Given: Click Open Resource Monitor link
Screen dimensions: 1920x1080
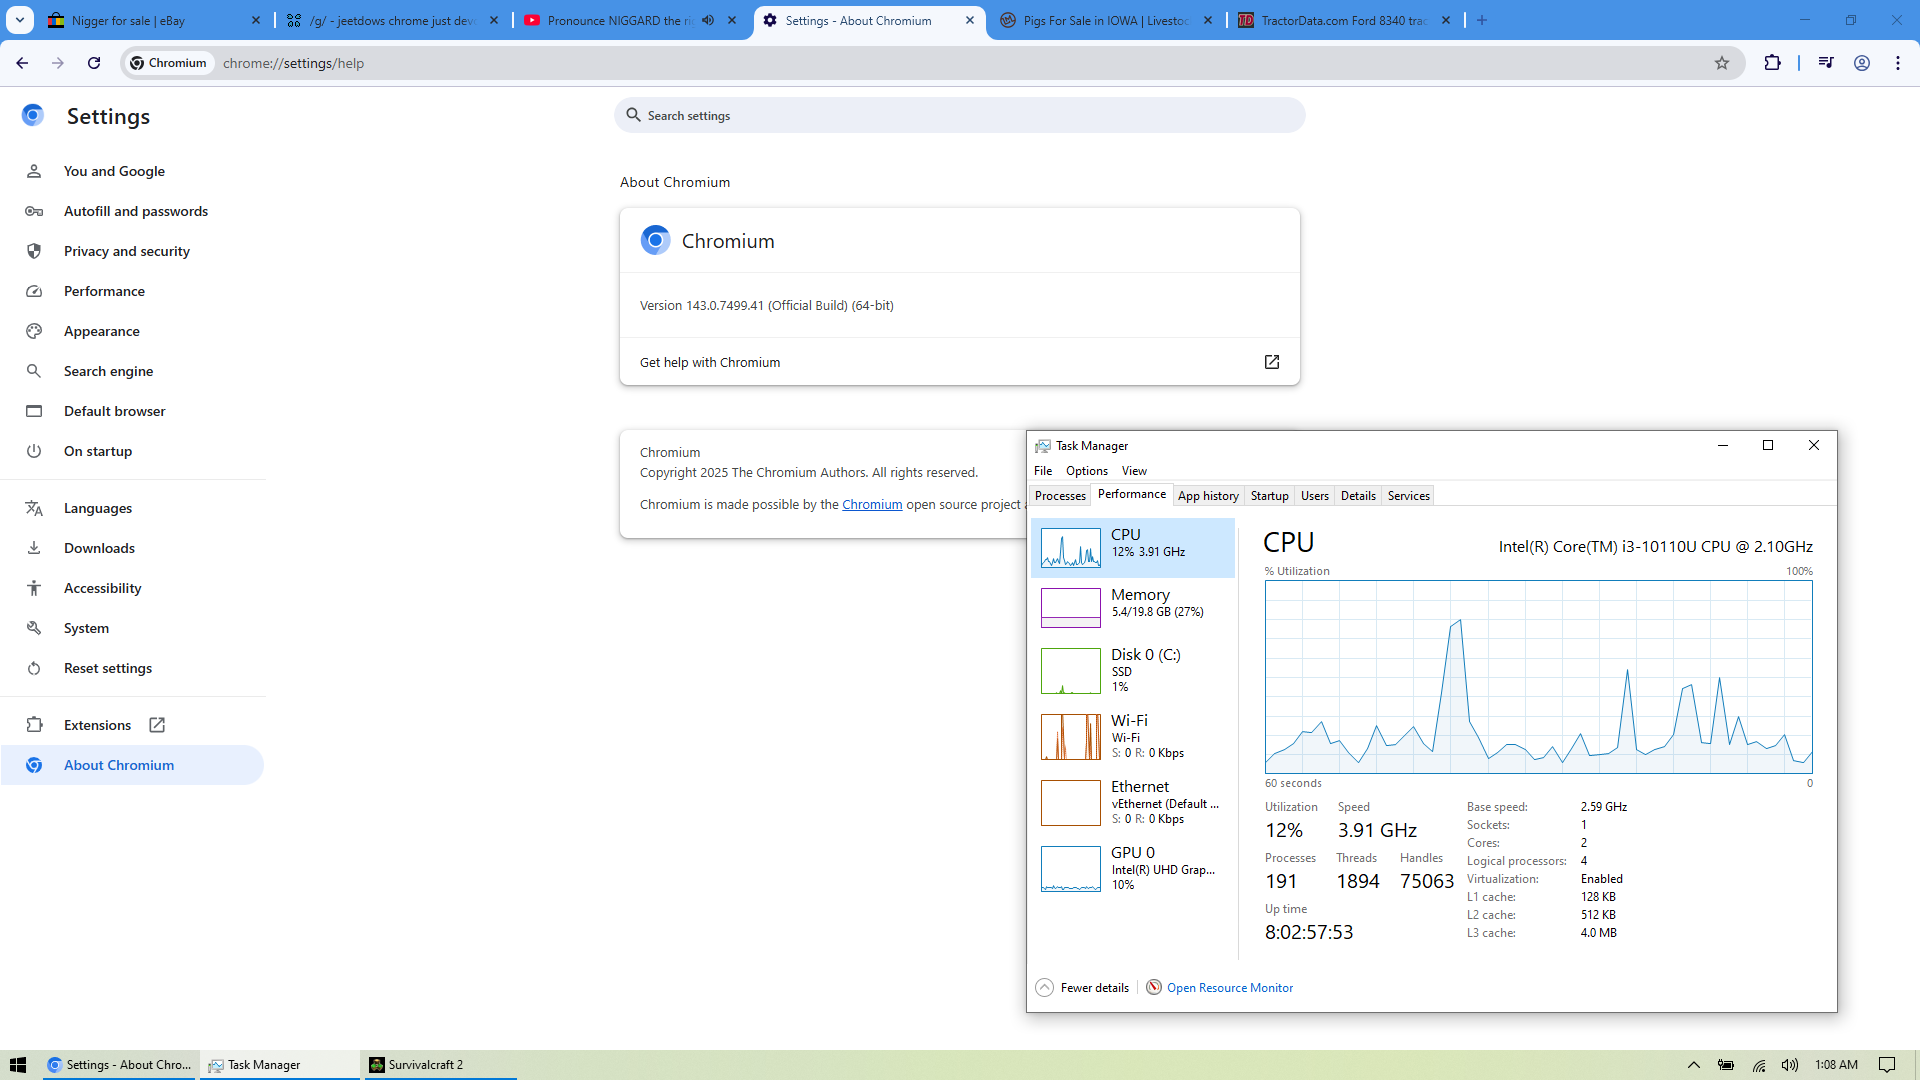Looking at the screenshot, I should click(1229, 987).
